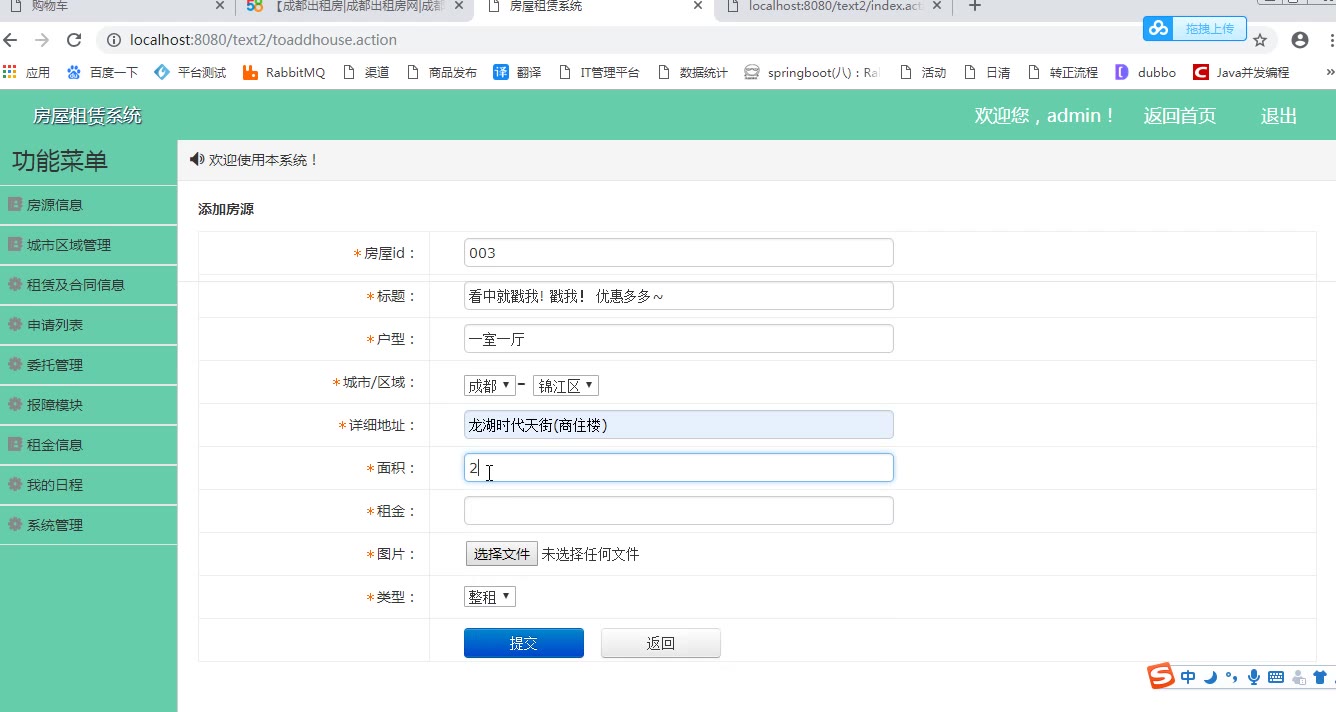
Task: Open the soft keyboard icon in Sogou bar
Action: [x=1276, y=677]
